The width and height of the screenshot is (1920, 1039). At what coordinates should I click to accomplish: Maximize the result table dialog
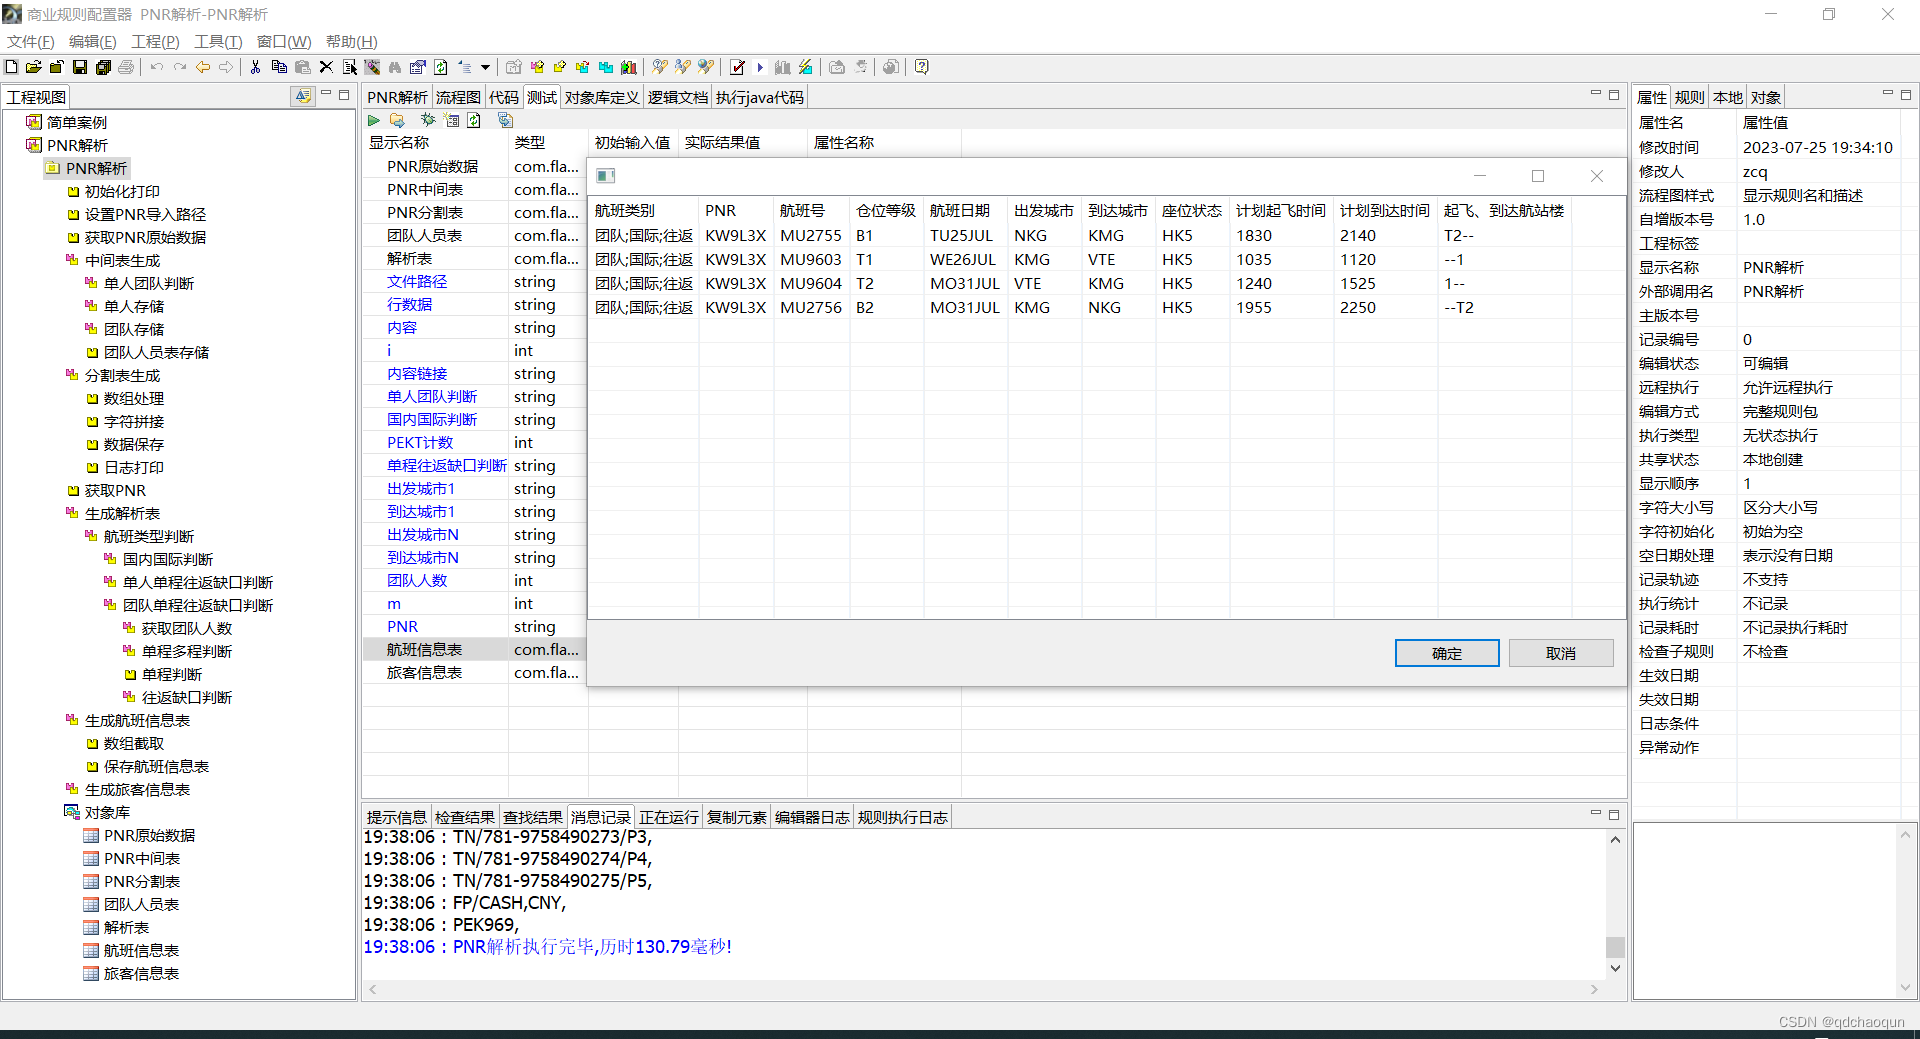pyautogui.click(x=1538, y=176)
